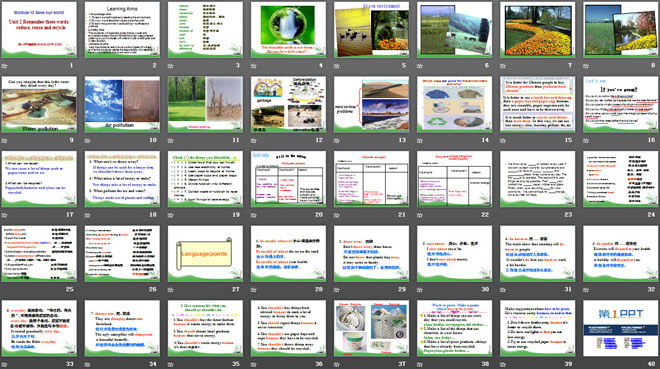This screenshot has height=369, width=660.
Task: Select slide 14 with recycling symbol images
Action: [455, 104]
